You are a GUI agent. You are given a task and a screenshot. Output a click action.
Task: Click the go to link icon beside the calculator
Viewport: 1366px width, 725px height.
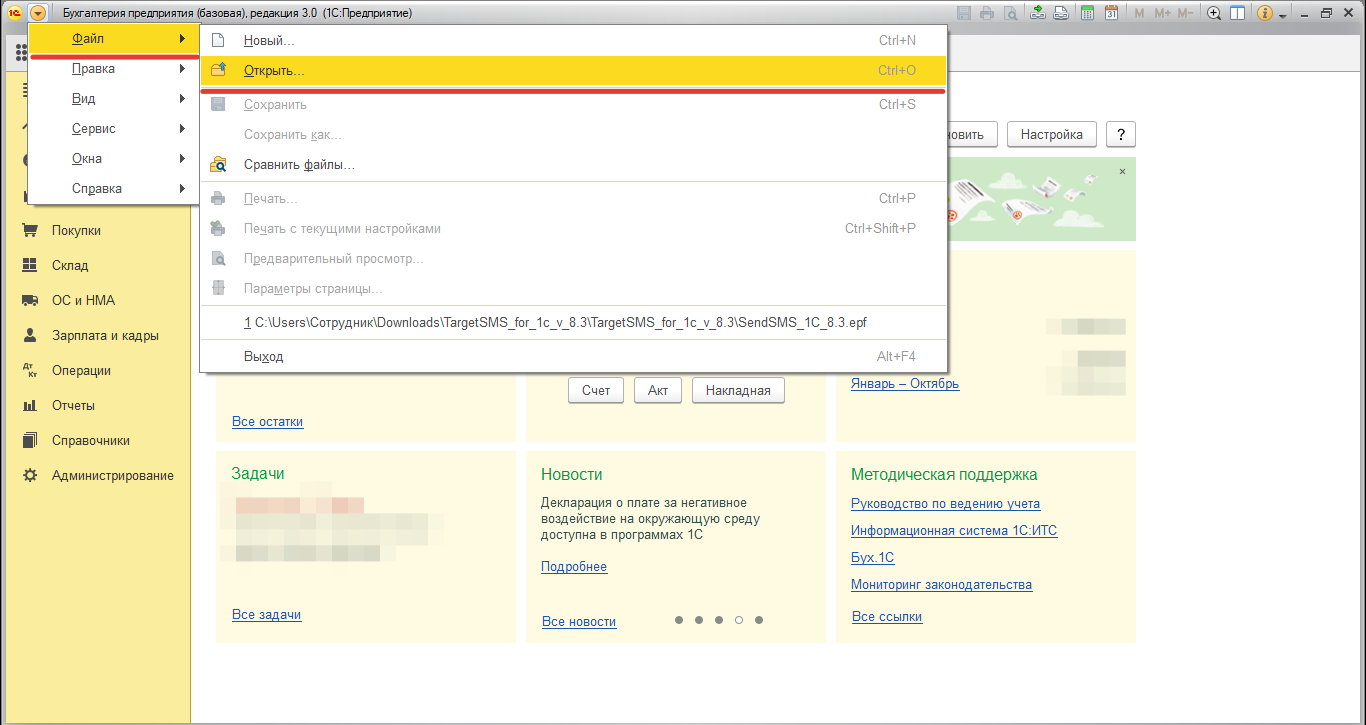[x=1061, y=13]
